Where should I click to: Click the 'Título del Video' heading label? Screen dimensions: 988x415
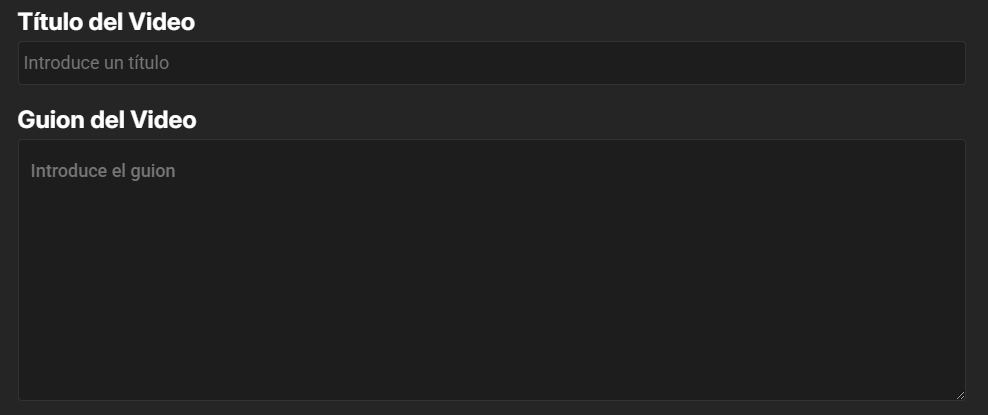tap(106, 22)
